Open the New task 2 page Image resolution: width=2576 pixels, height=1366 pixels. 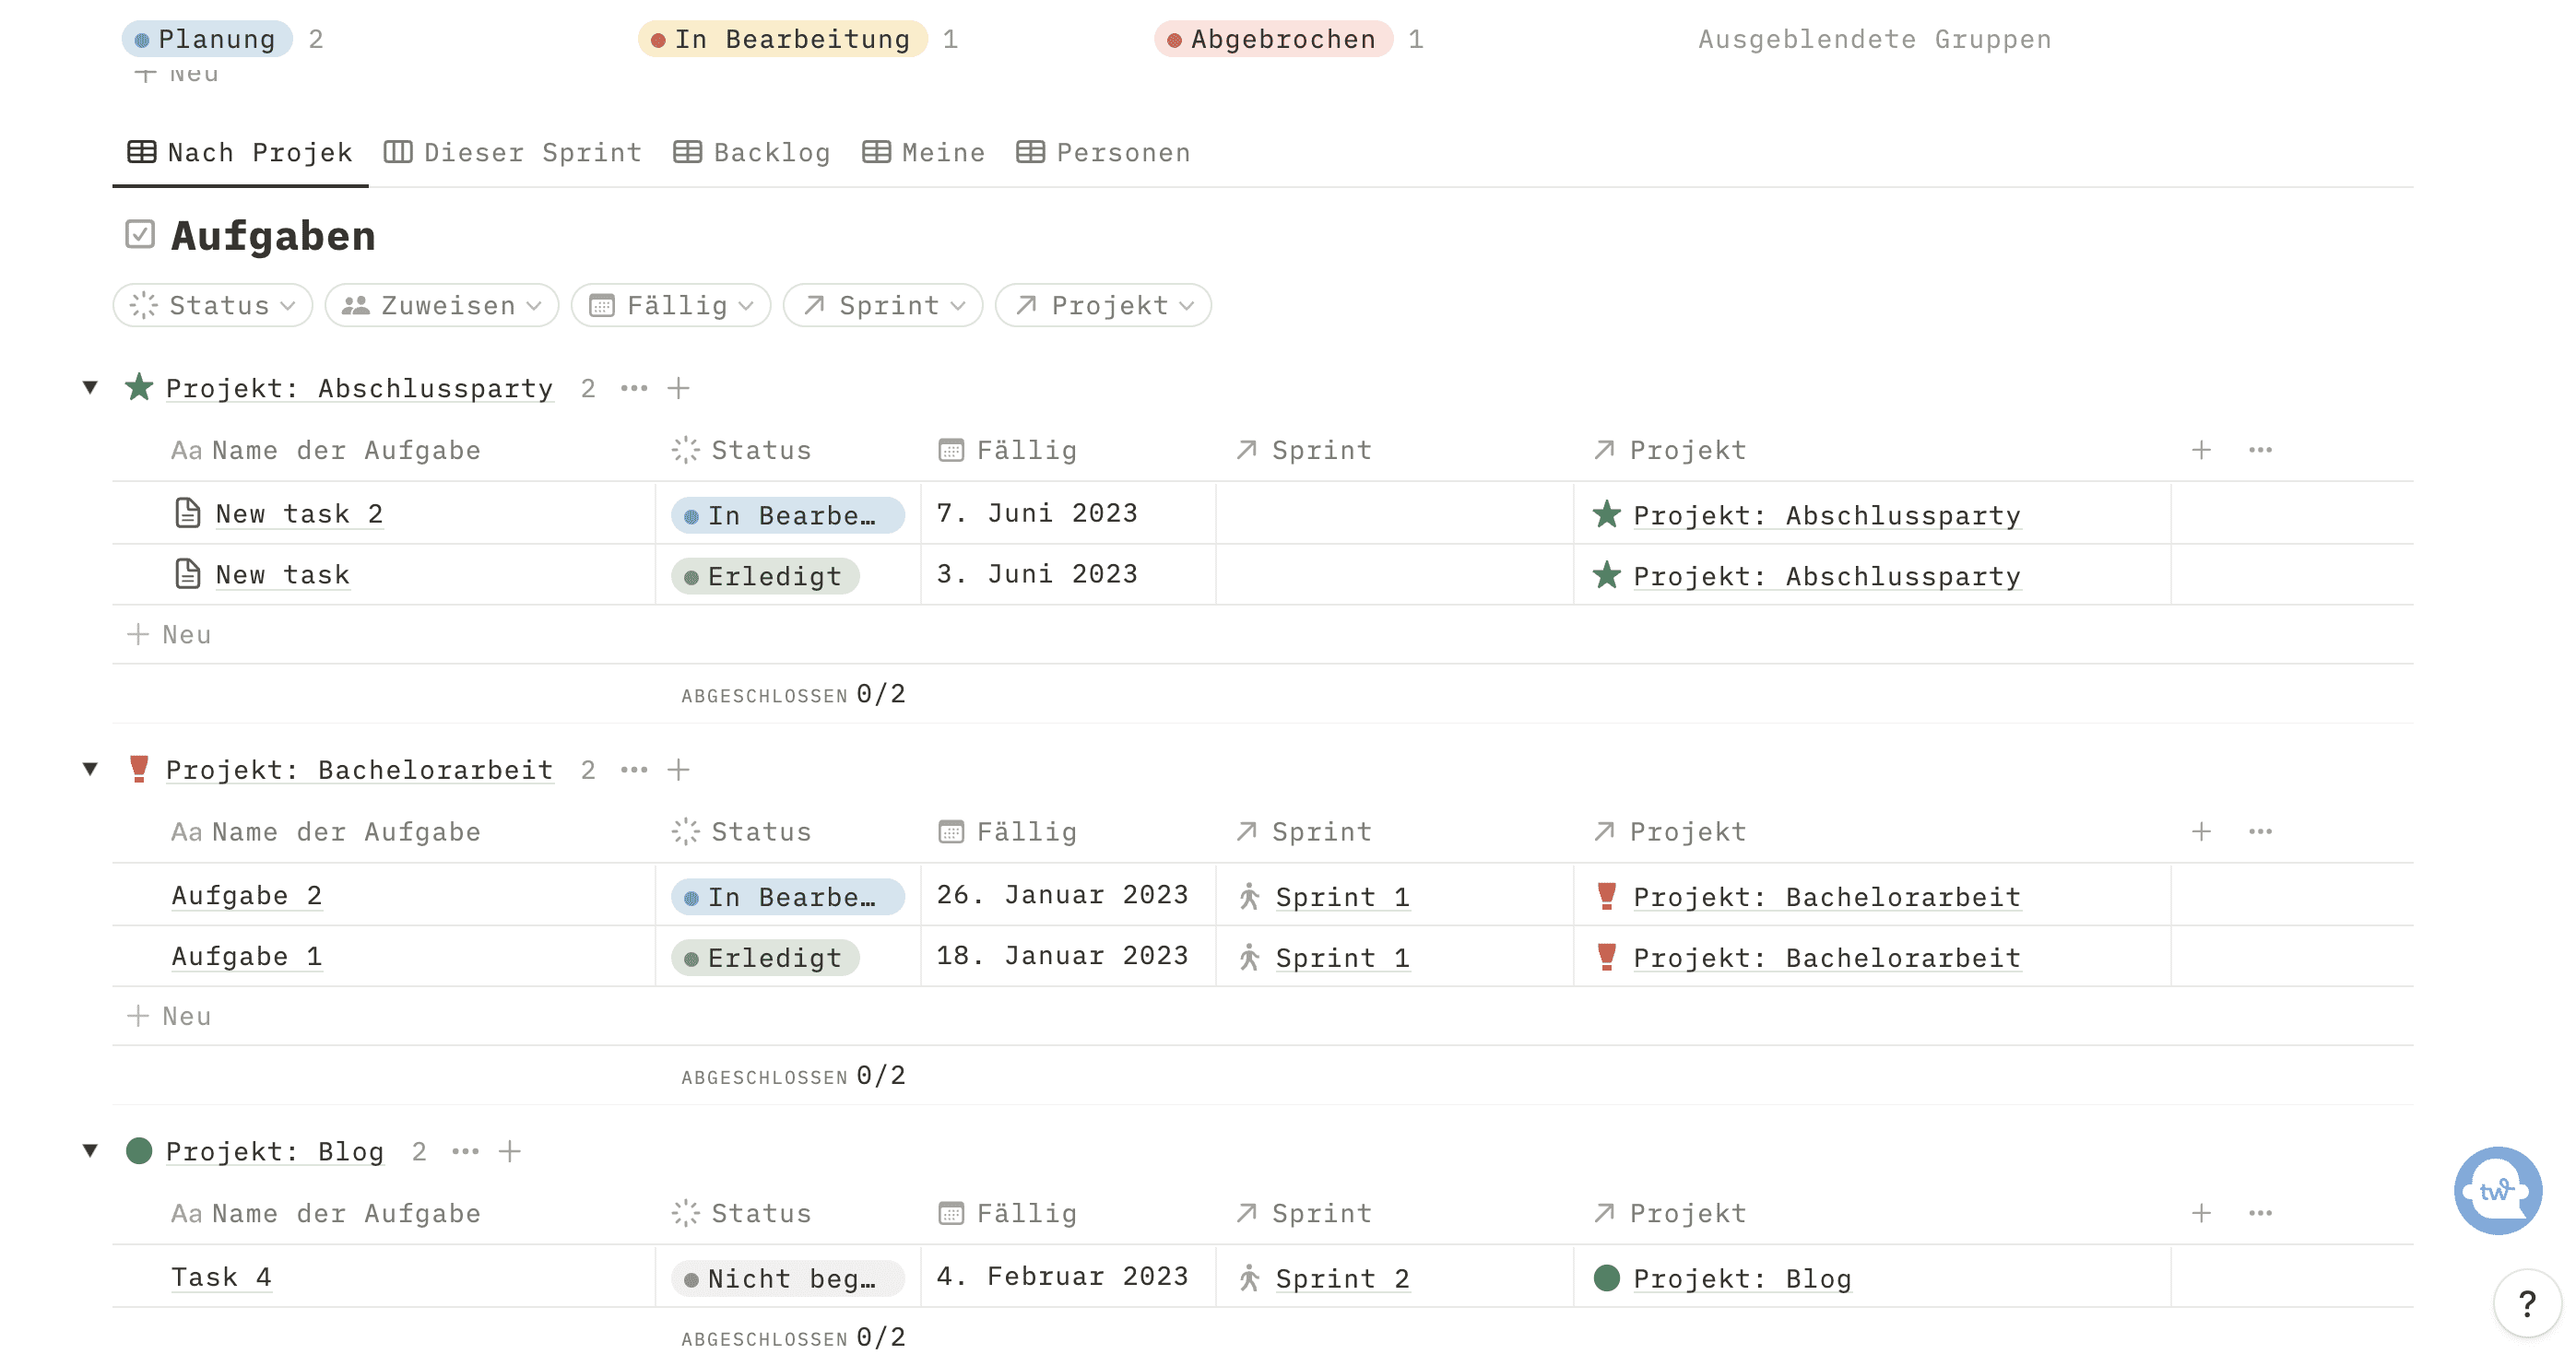point(299,514)
